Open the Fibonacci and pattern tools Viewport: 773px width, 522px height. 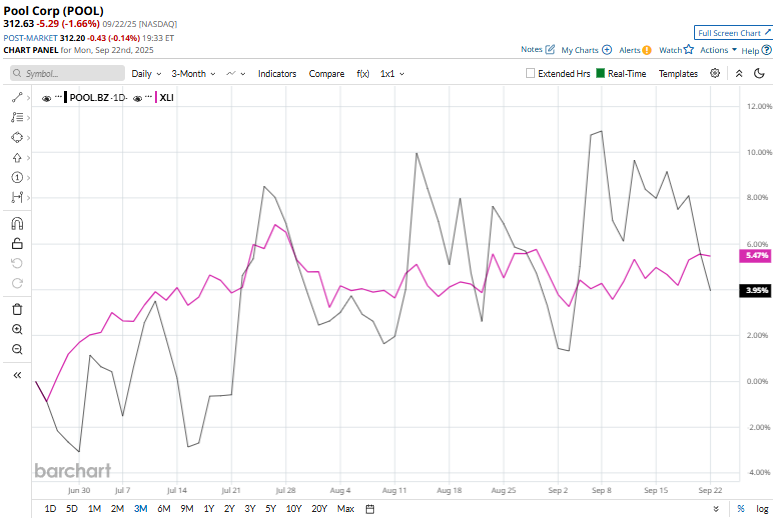coord(17,117)
